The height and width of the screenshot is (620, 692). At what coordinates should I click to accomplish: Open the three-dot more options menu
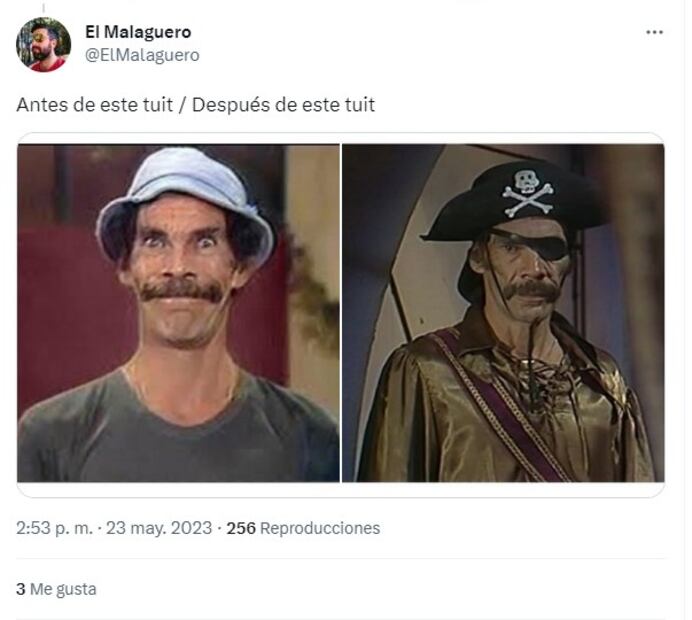[654, 32]
